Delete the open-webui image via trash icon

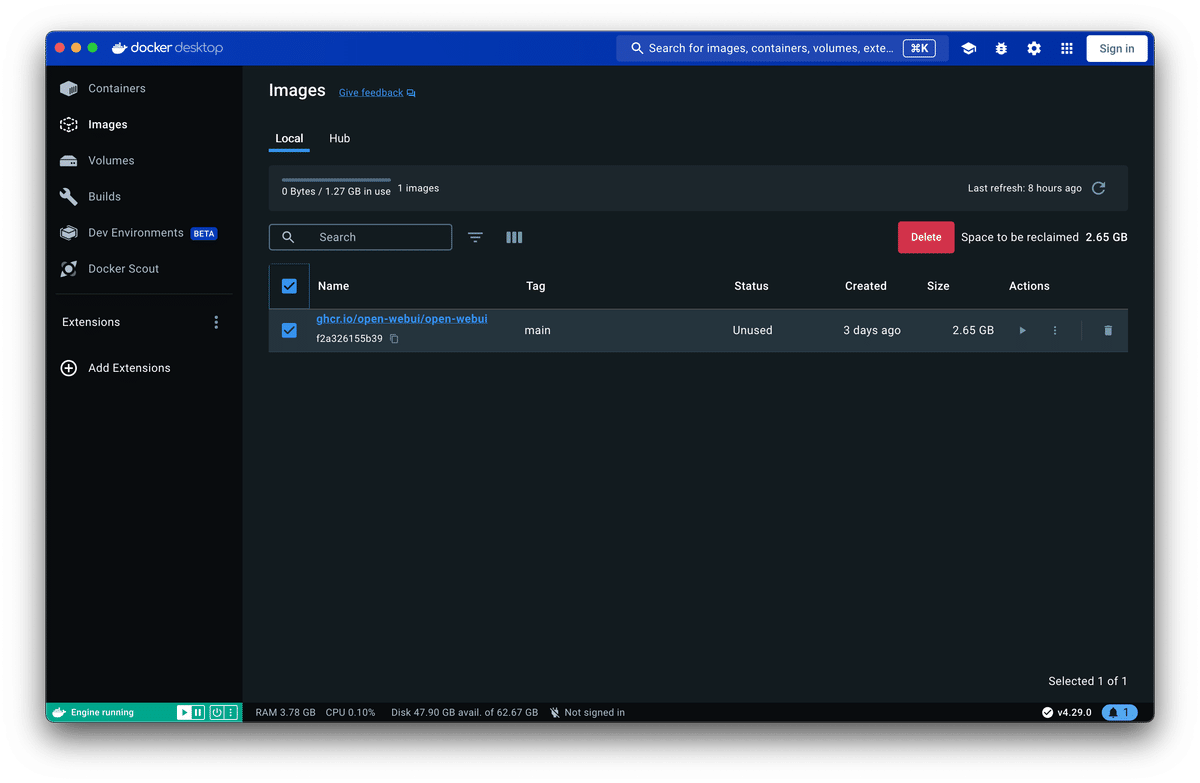(x=1108, y=330)
